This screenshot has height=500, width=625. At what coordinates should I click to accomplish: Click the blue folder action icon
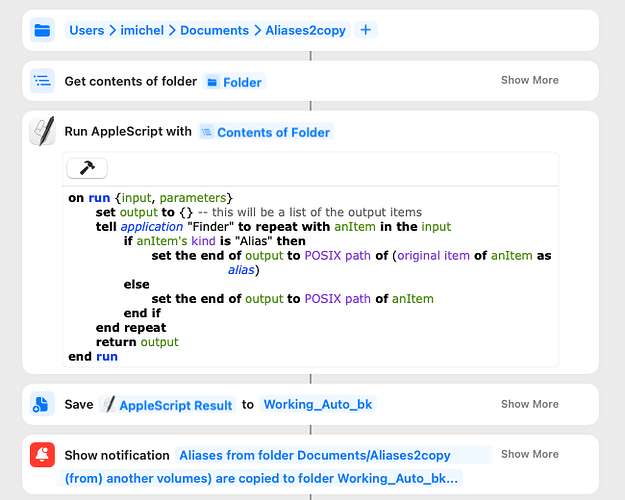point(42,30)
